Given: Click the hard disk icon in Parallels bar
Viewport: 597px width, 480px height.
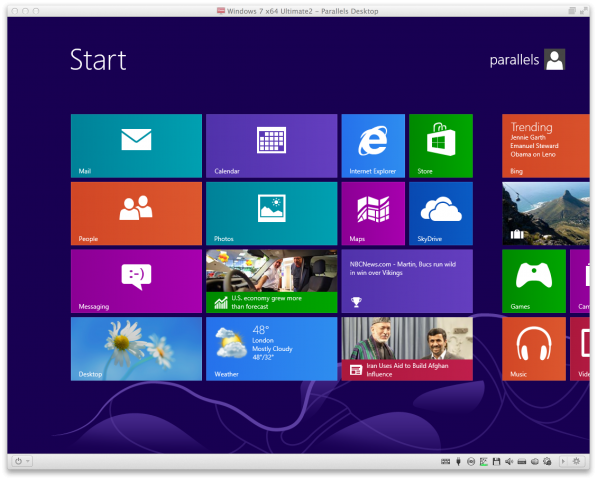Looking at the screenshot, I should (522, 462).
